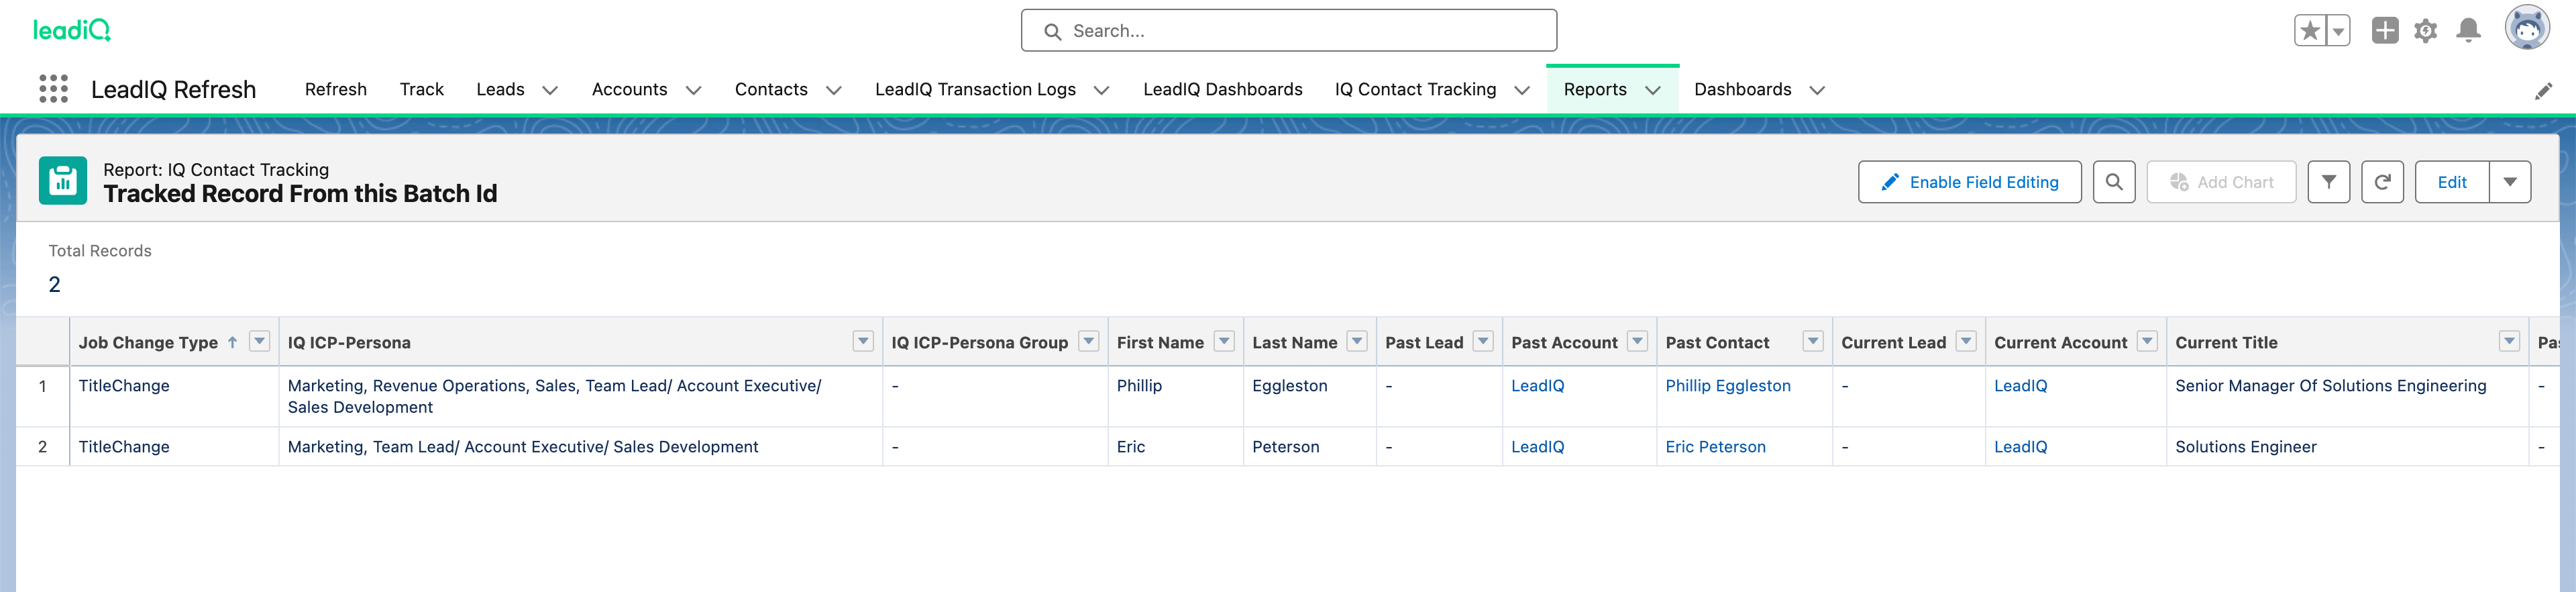Open Eric Peterson past contact link
The width and height of the screenshot is (2576, 592).
point(1715,447)
